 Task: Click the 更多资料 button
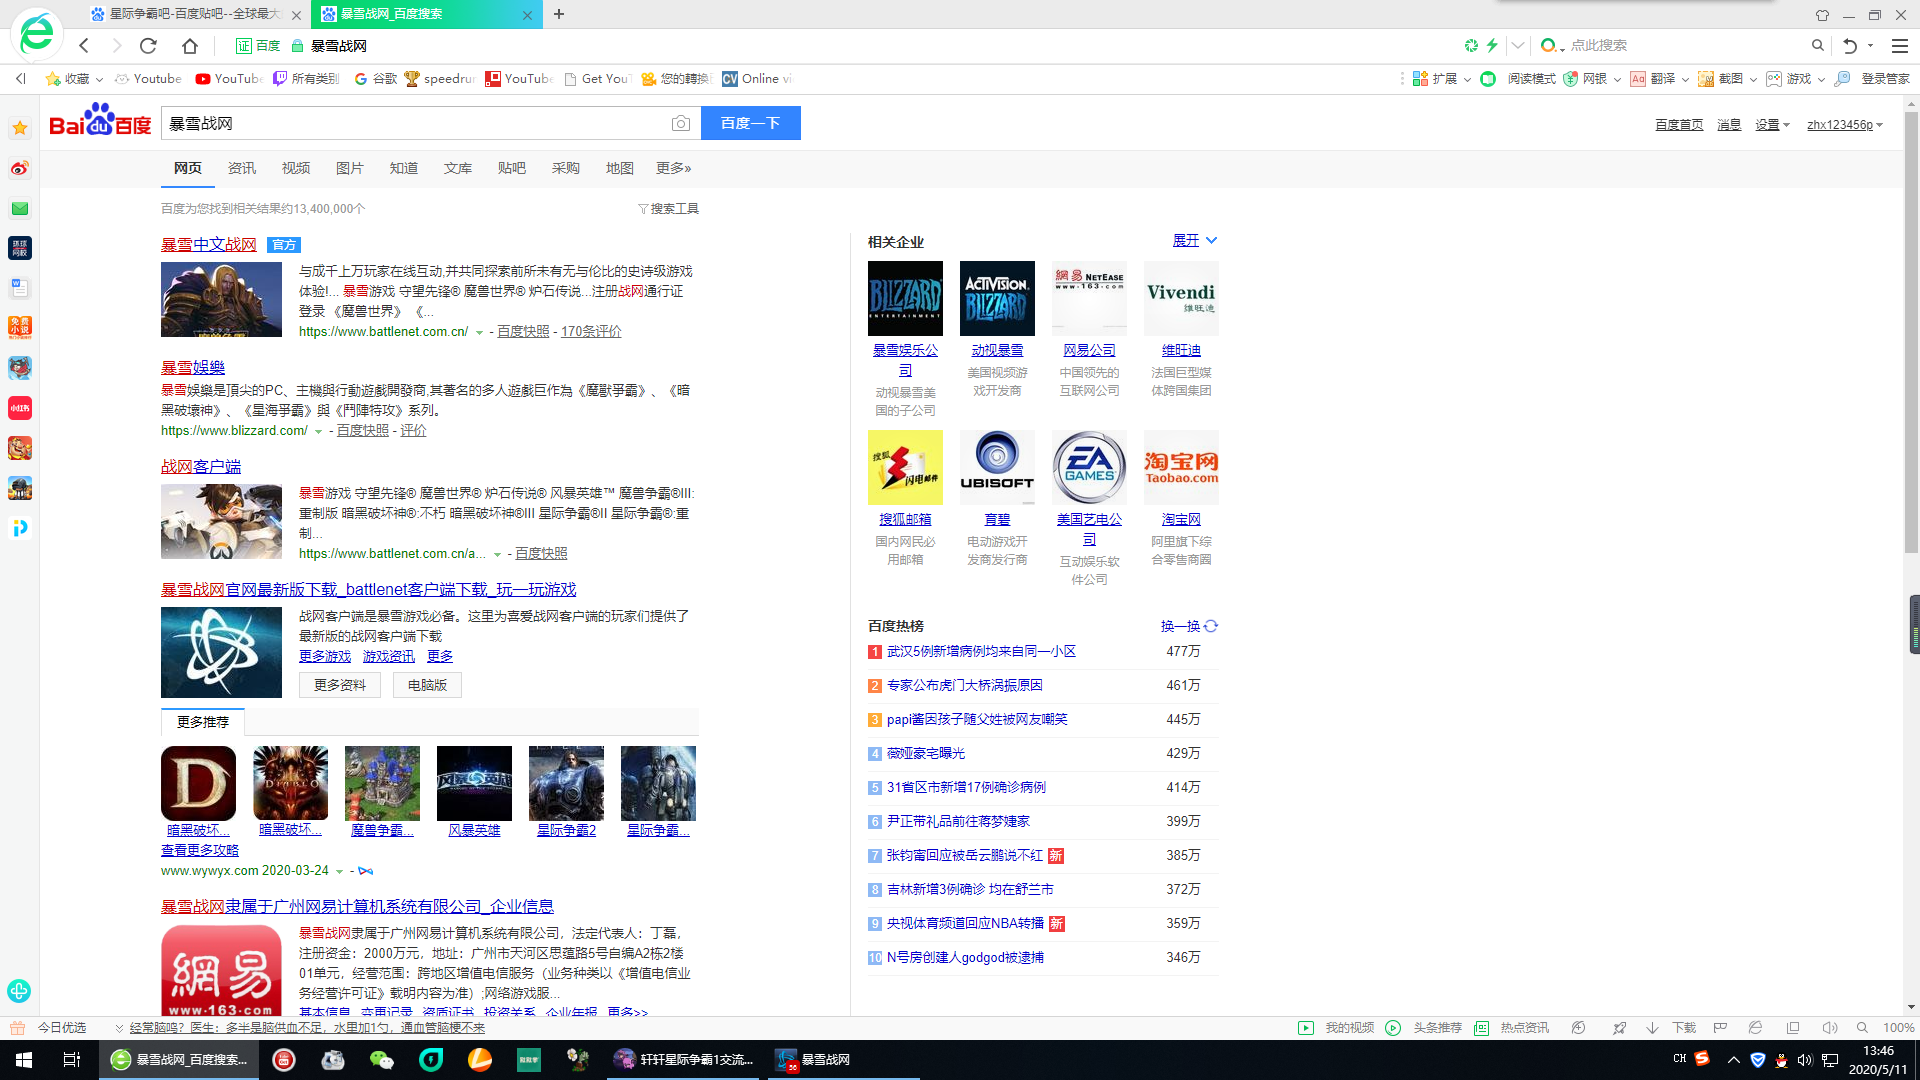[x=340, y=685]
